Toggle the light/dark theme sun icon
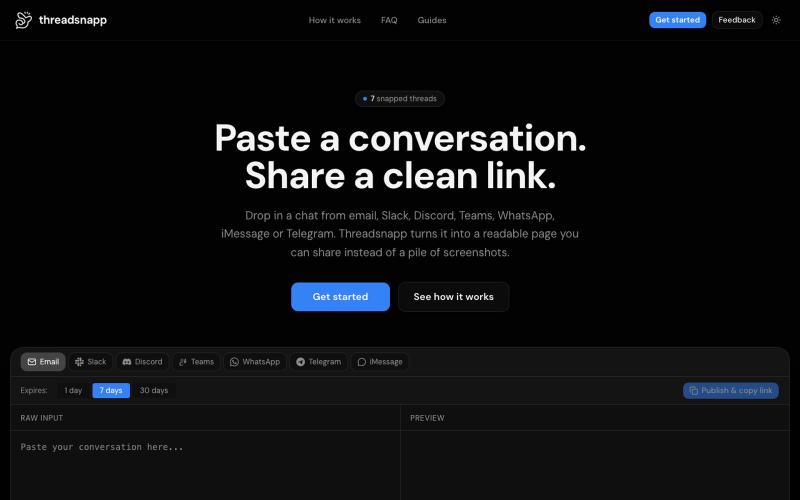Image resolution: width=800 pixels, height=500 pixels. tap(776, 20)
